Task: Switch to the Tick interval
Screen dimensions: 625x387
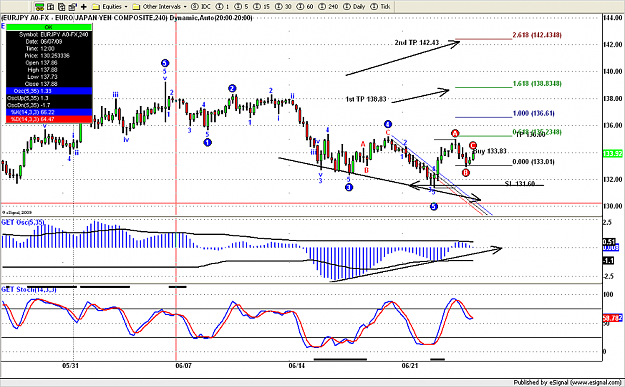Action: 380,6
